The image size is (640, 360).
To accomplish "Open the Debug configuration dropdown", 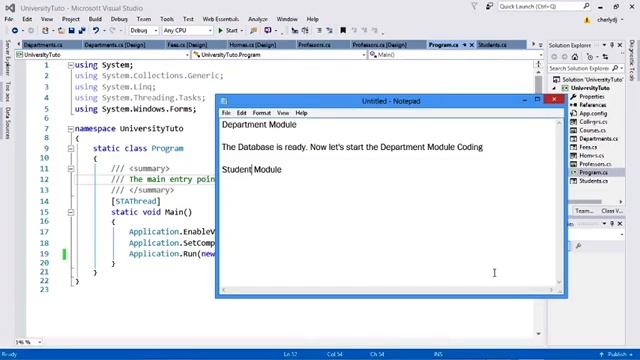I will pyautogui.click(x=143, y=31).
